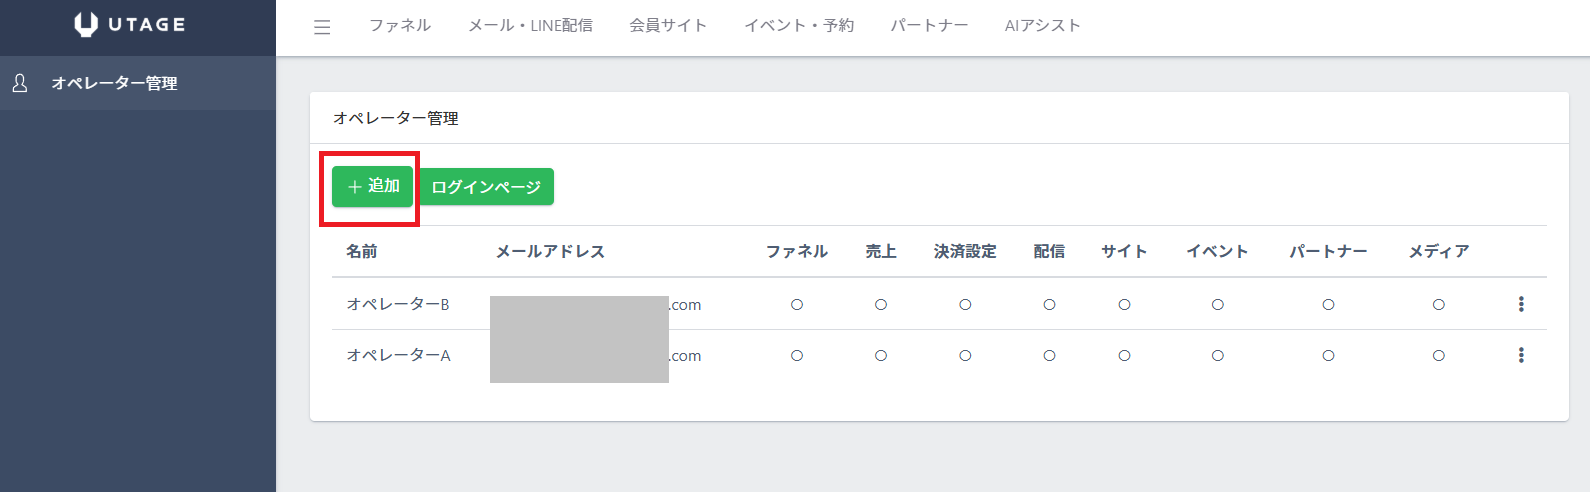Go to 会員サイト in the top navigation
1590x492 pixels.
668,26
